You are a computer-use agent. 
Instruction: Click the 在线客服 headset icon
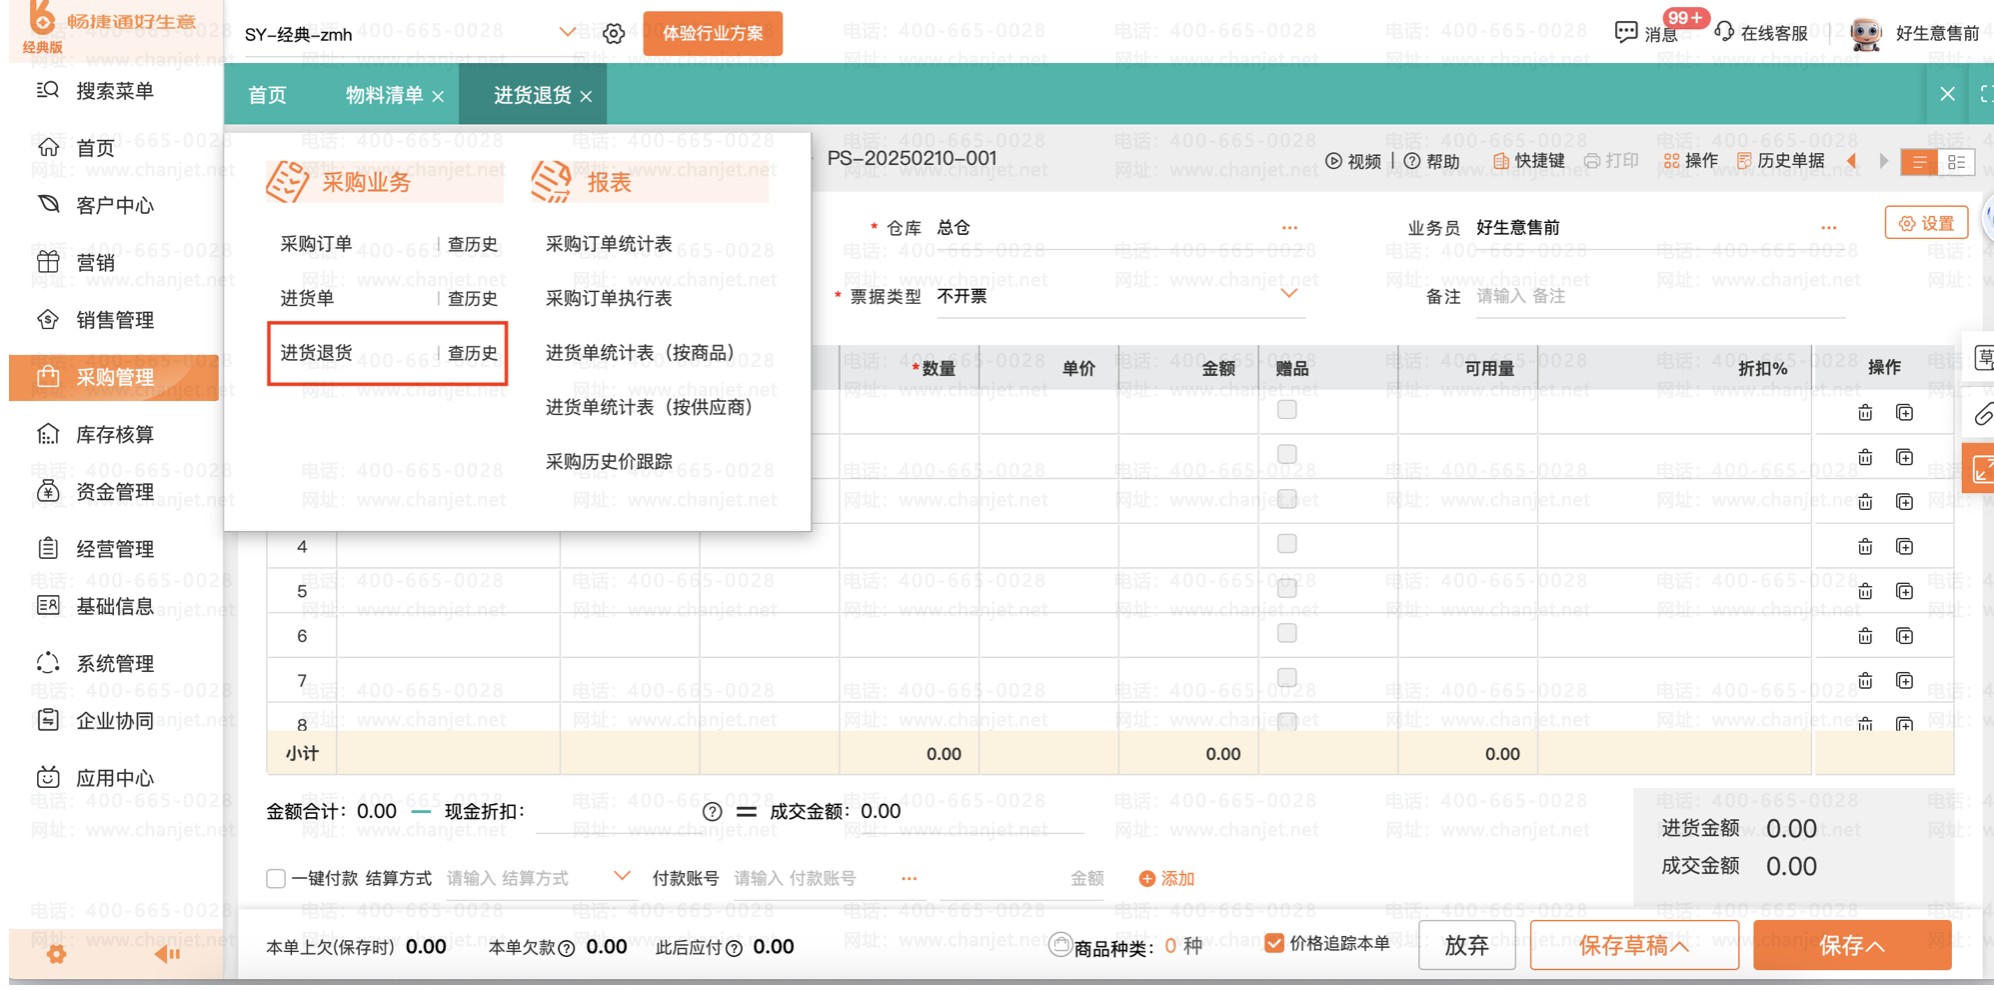coord(1724,33)
